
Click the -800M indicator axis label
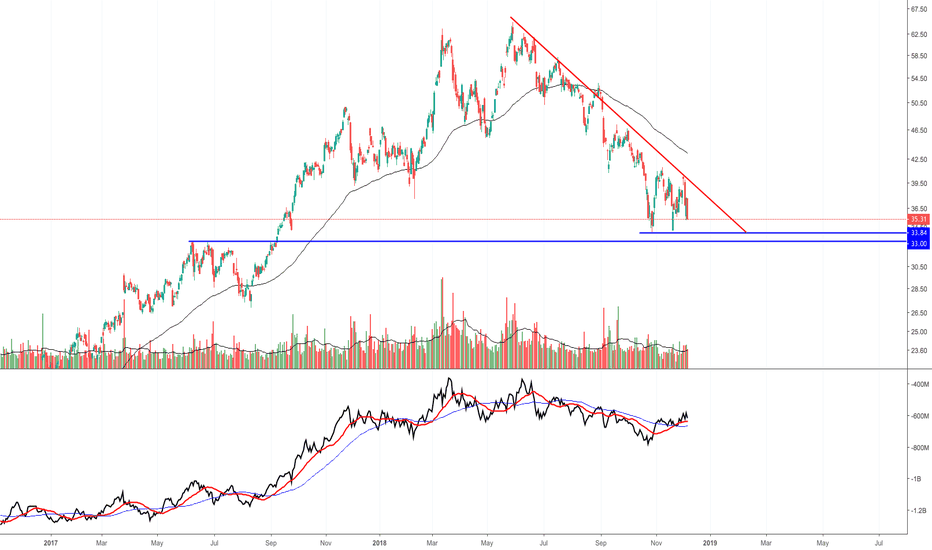tap(920, 448)
